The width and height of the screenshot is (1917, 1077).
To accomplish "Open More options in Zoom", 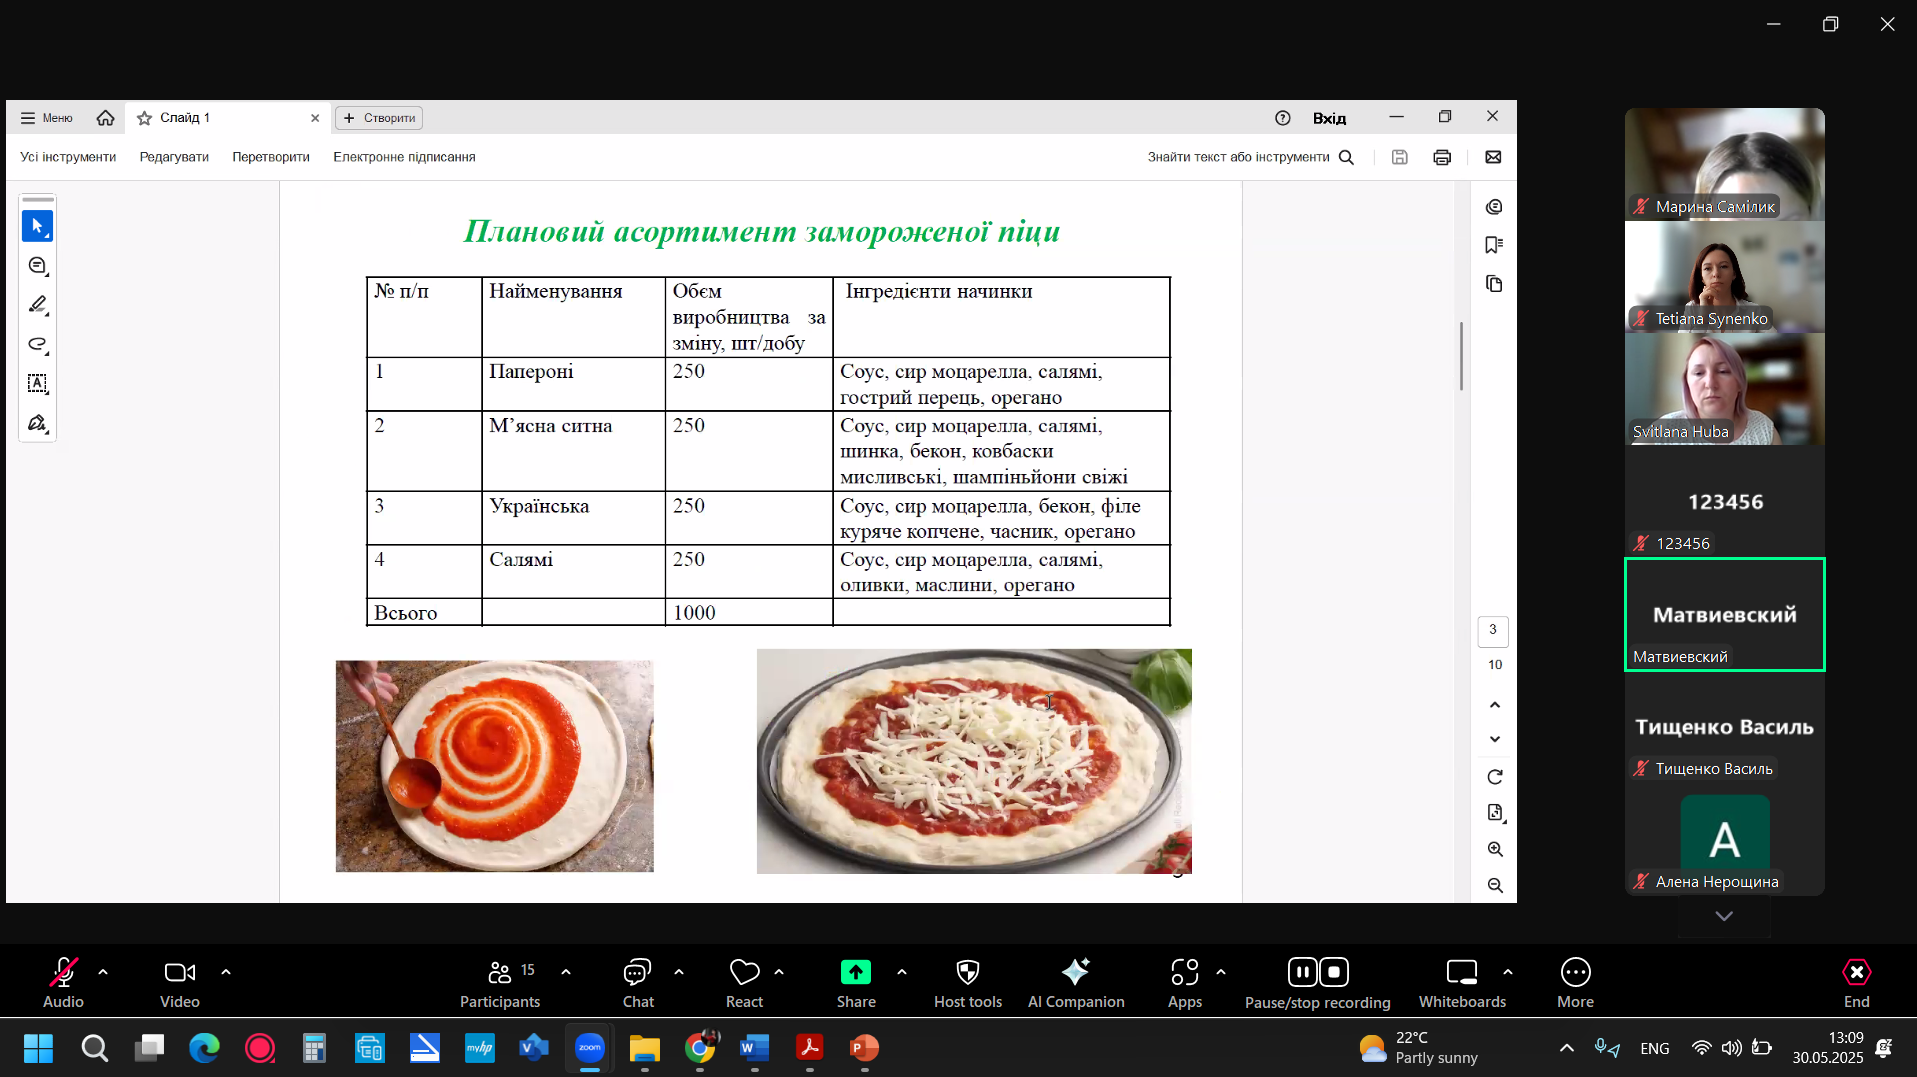I will click(1575, 983).
